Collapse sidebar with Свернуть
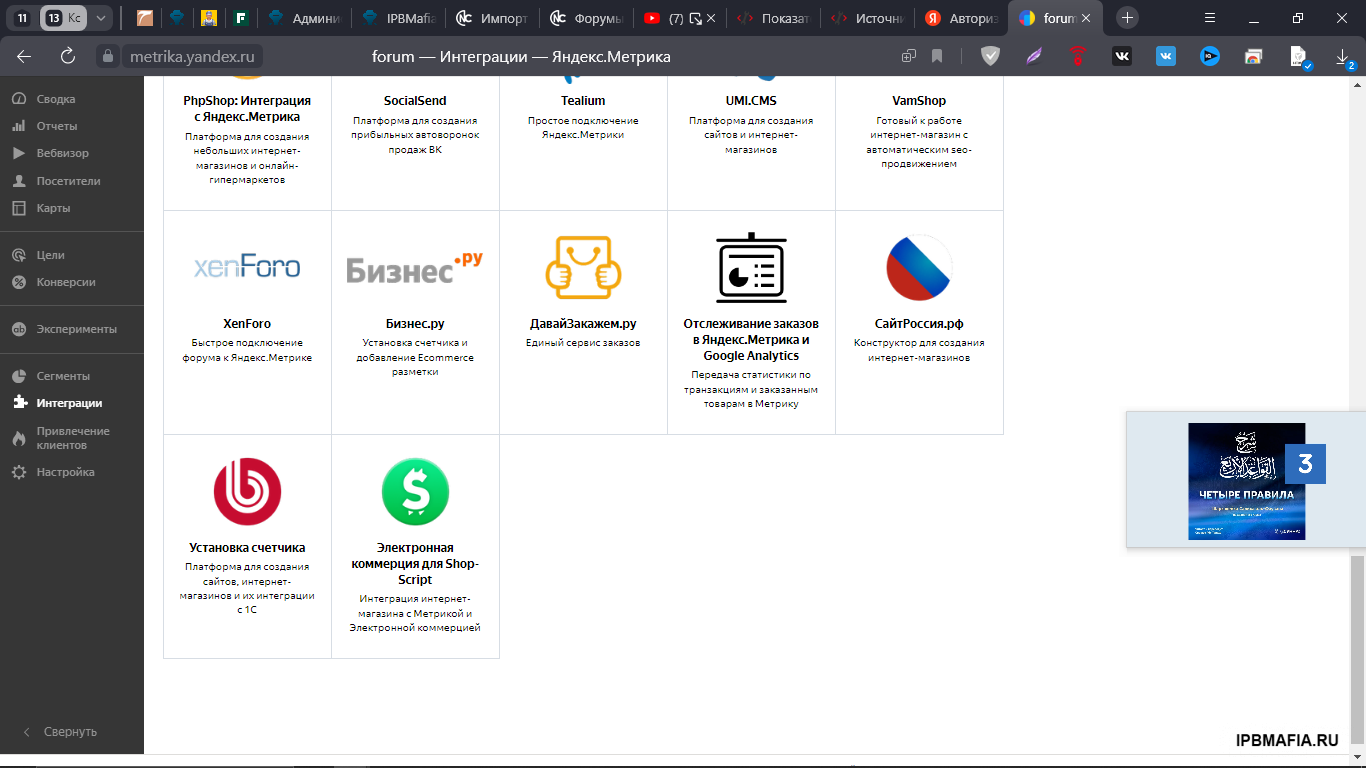 click(x=60, y=732)
